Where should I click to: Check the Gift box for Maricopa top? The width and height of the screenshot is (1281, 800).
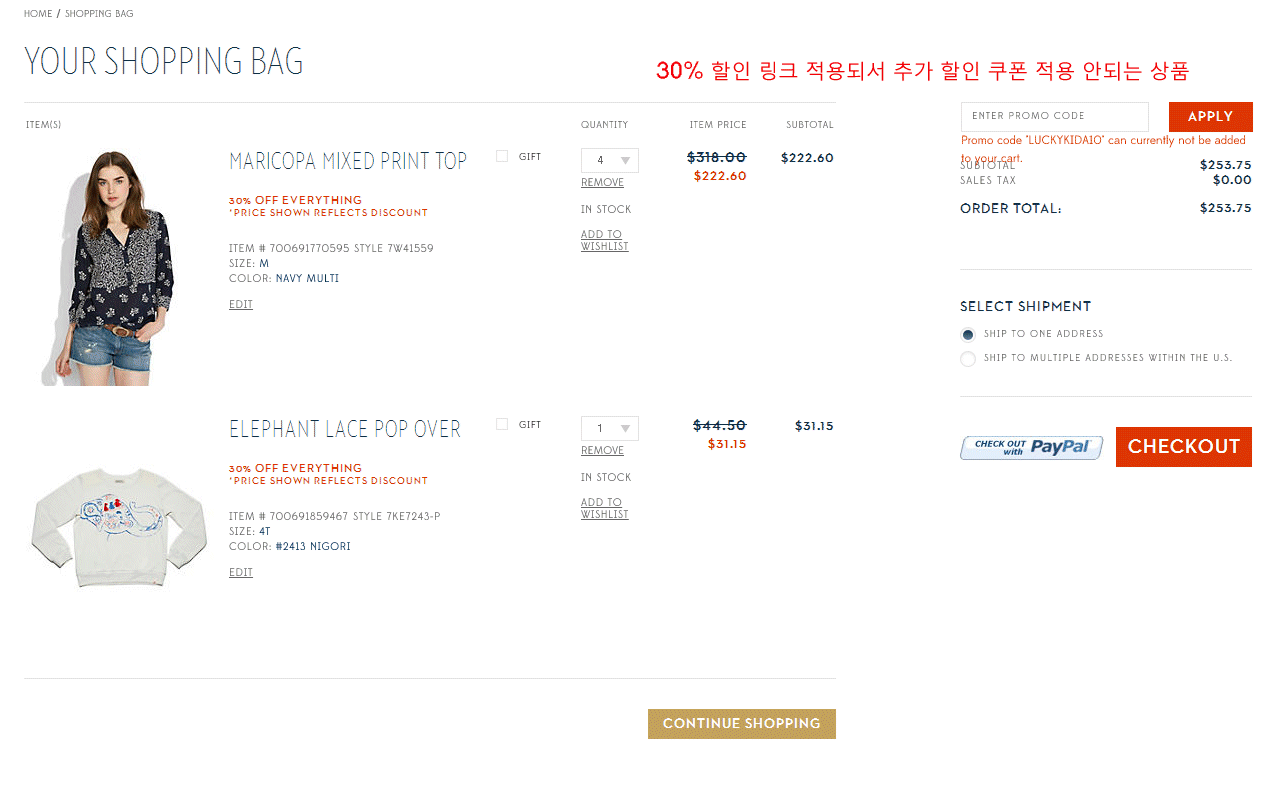pos(502,156)
